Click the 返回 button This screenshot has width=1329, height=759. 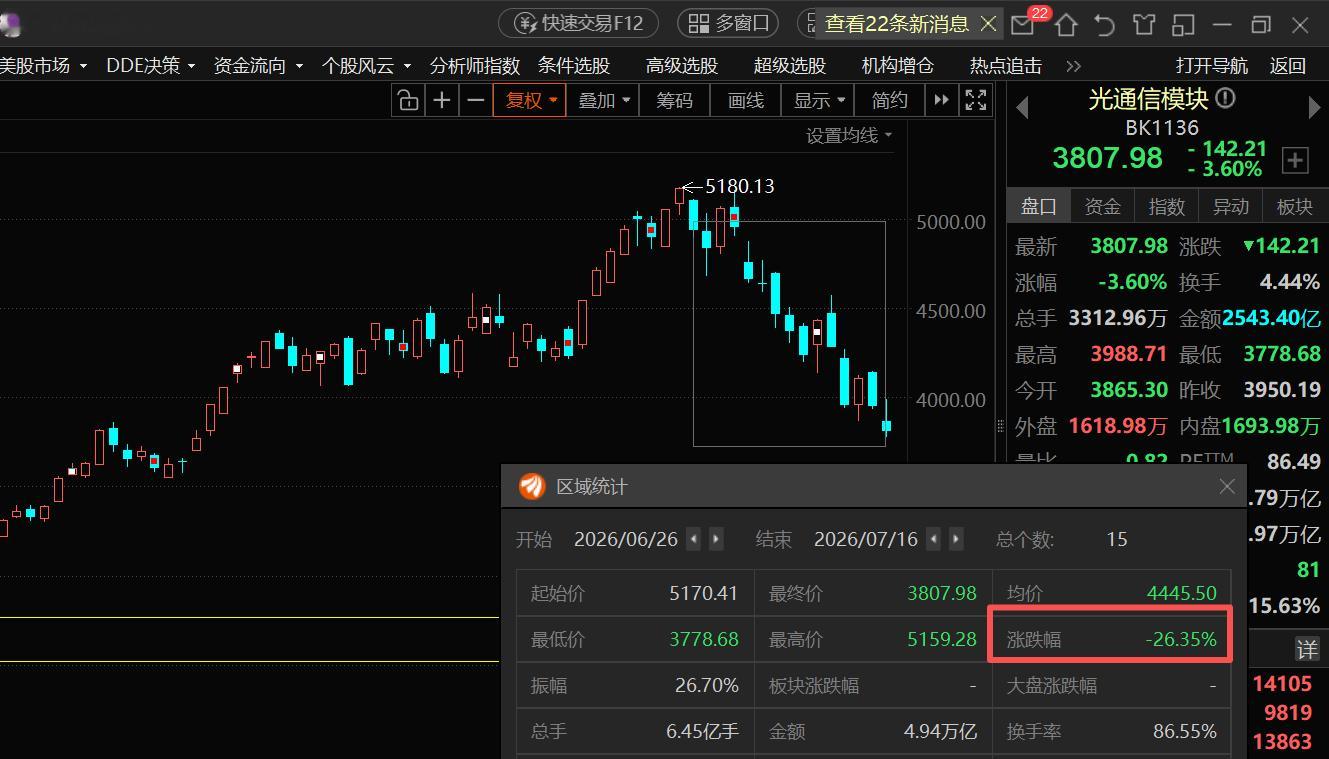pyautogui.click(x=1288, y=66)
